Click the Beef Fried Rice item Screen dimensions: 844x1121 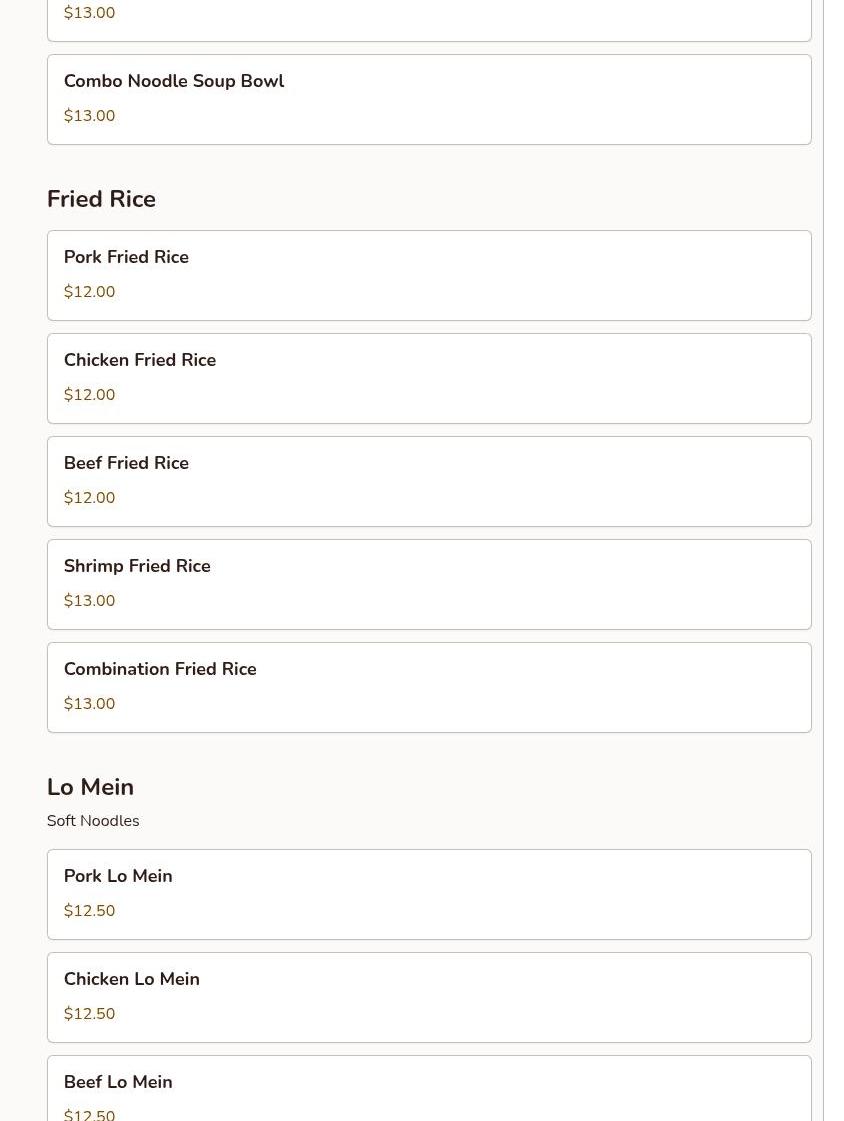click(x=428, y=481)
